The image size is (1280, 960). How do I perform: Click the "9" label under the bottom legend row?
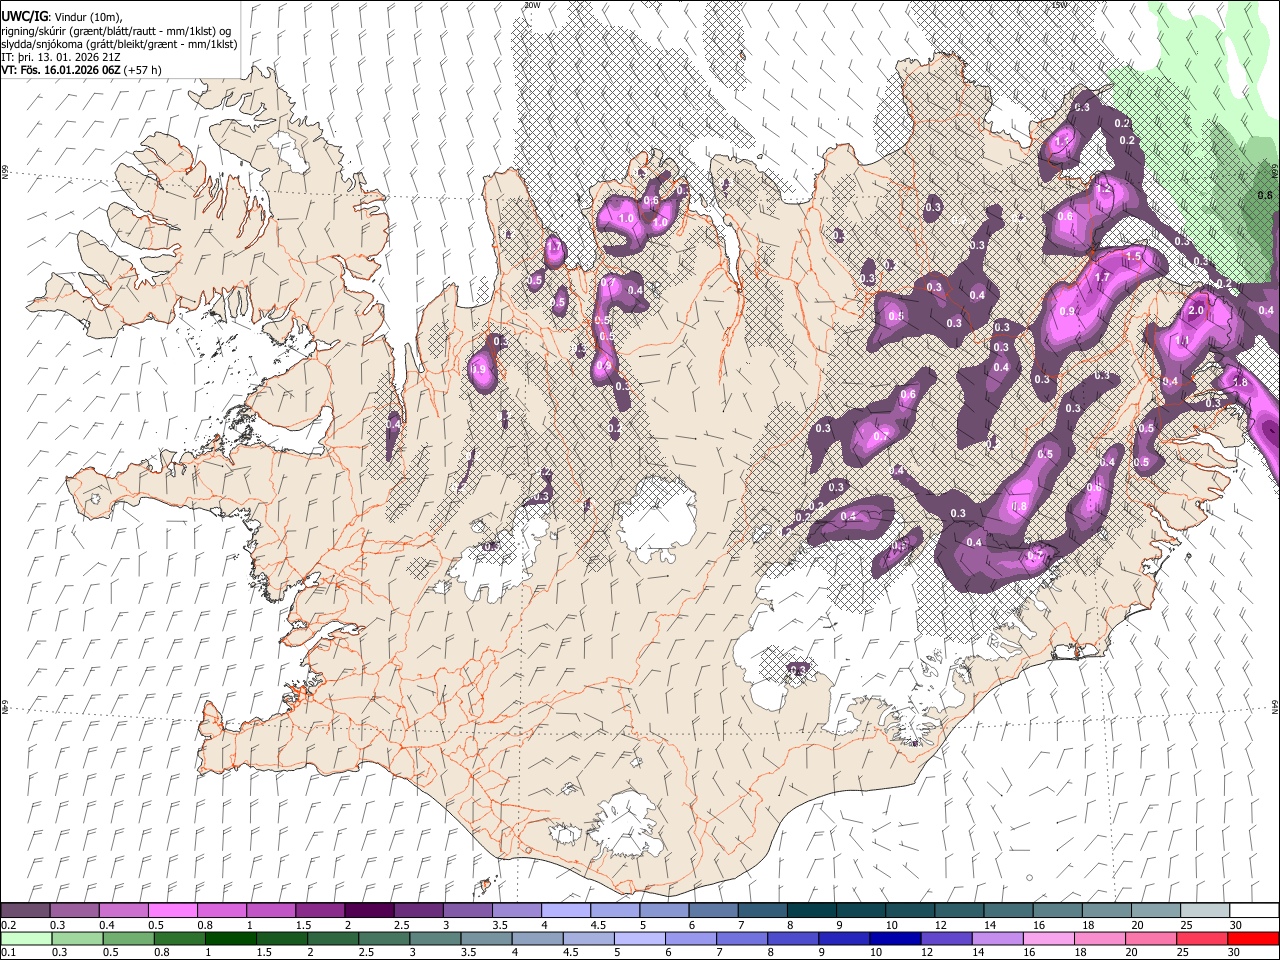pyautogui.click(x=822, y=952)
